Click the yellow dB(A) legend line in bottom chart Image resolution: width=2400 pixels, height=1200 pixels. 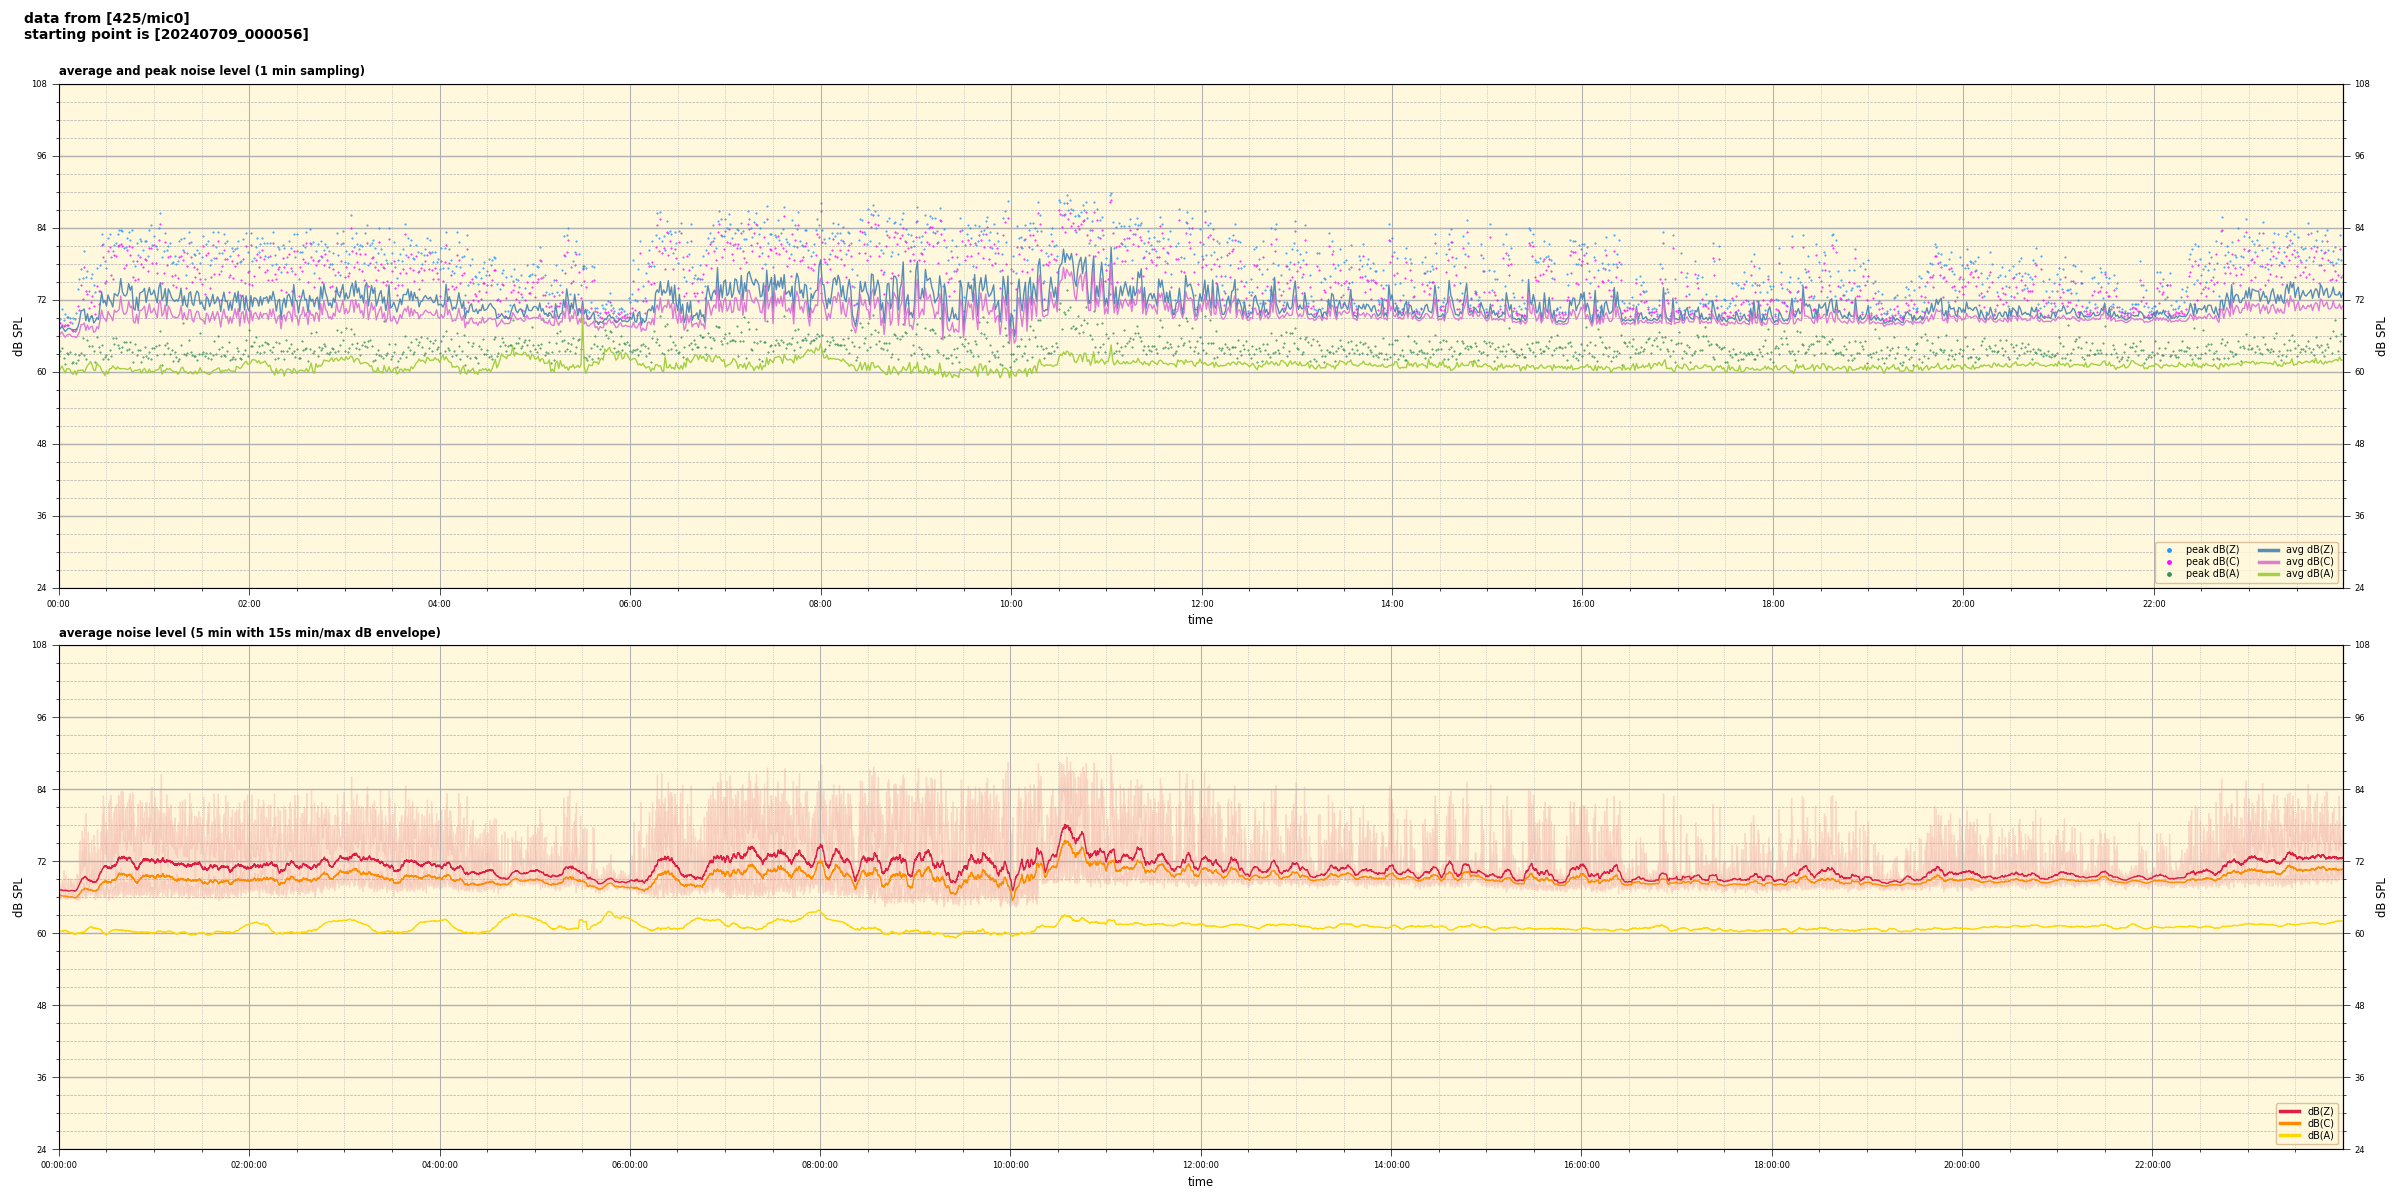2290,1135
